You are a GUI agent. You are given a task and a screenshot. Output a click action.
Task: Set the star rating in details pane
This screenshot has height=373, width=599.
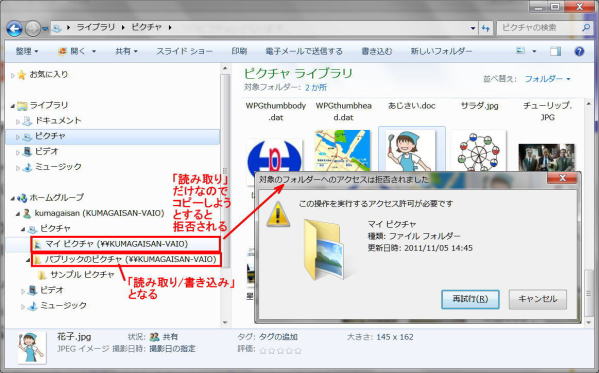click(x=280, y=350)
